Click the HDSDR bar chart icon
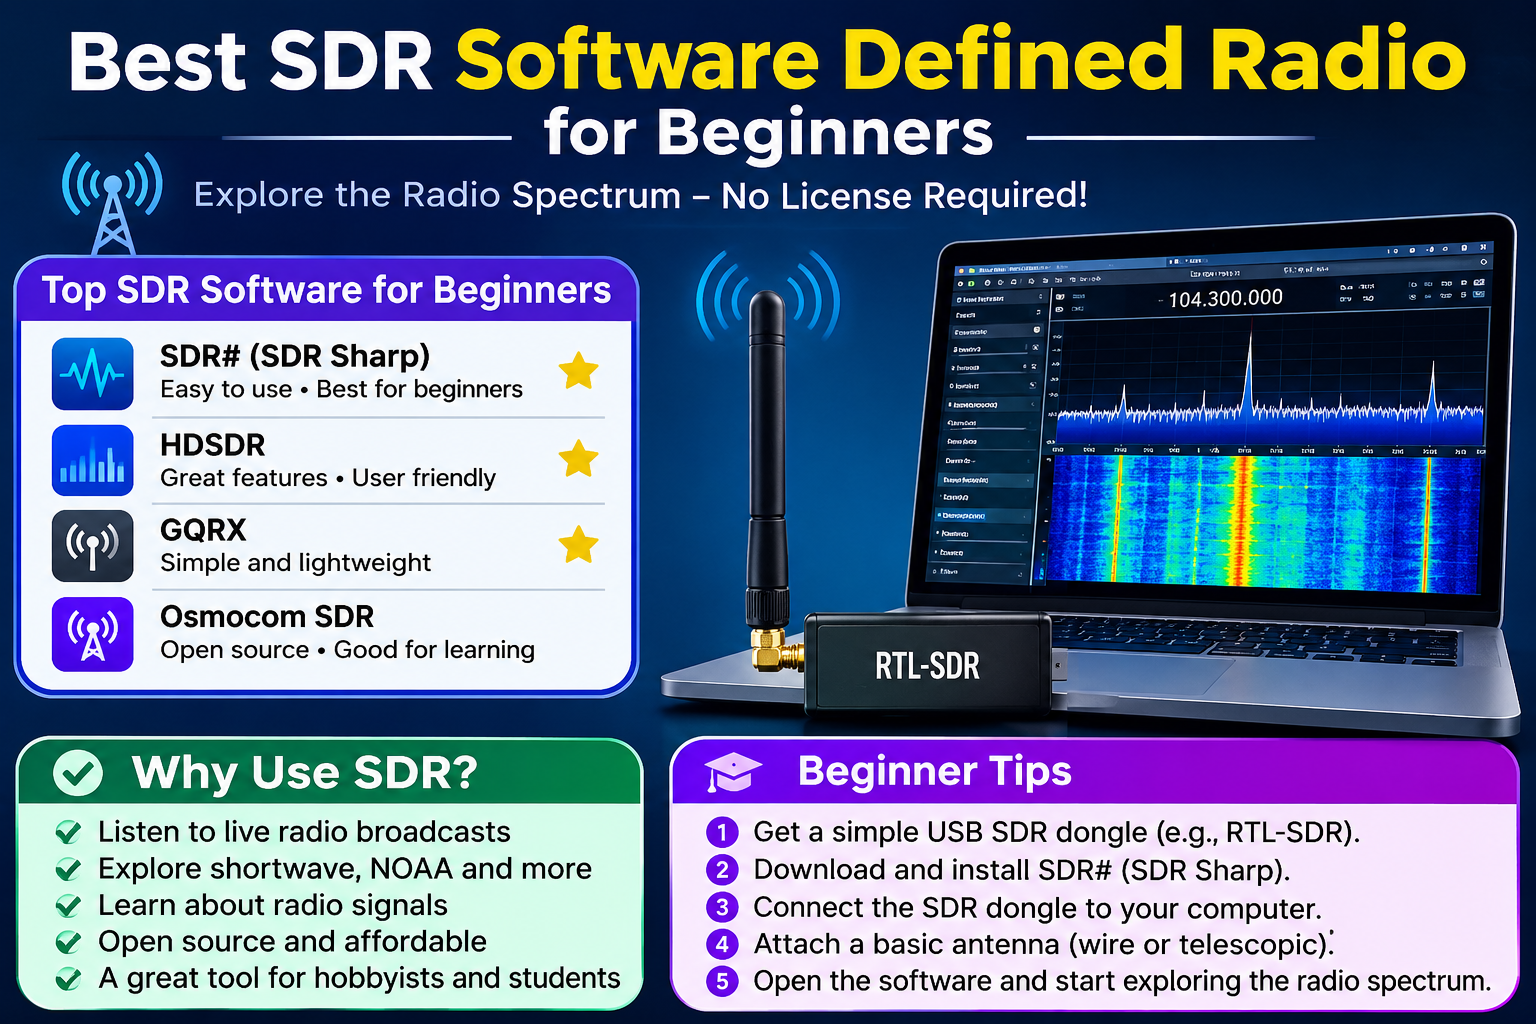1536x1024 pixels. pyautogui.click(x=92, y=460)
